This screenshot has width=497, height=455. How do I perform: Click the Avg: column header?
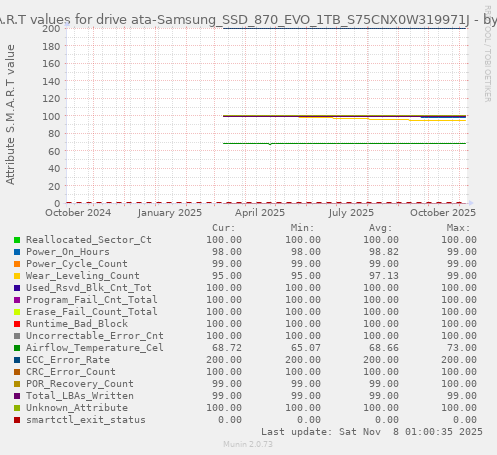coord(380,228)
